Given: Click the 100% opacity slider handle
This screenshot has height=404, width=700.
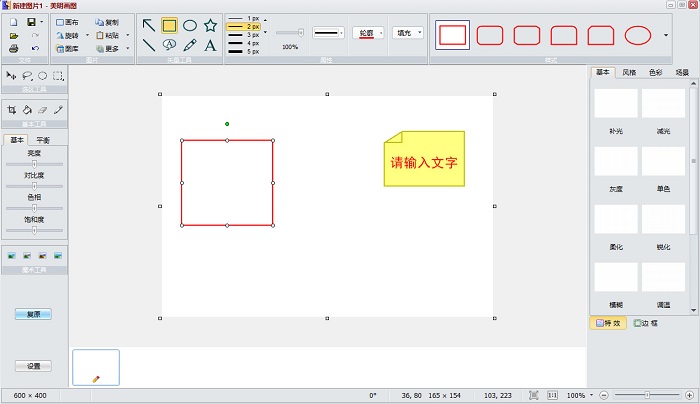Looking at the screenshot, I should click(x=301, y=33).
